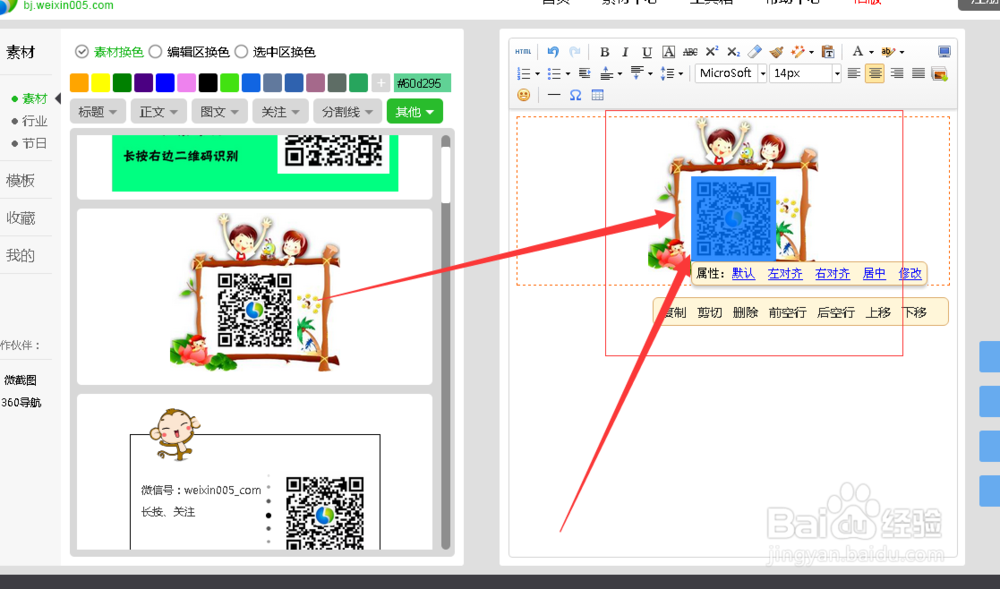This screenshot has width=1000, height=589.
Task: Open 收藏 sidebar section
Action: point(20,218)
